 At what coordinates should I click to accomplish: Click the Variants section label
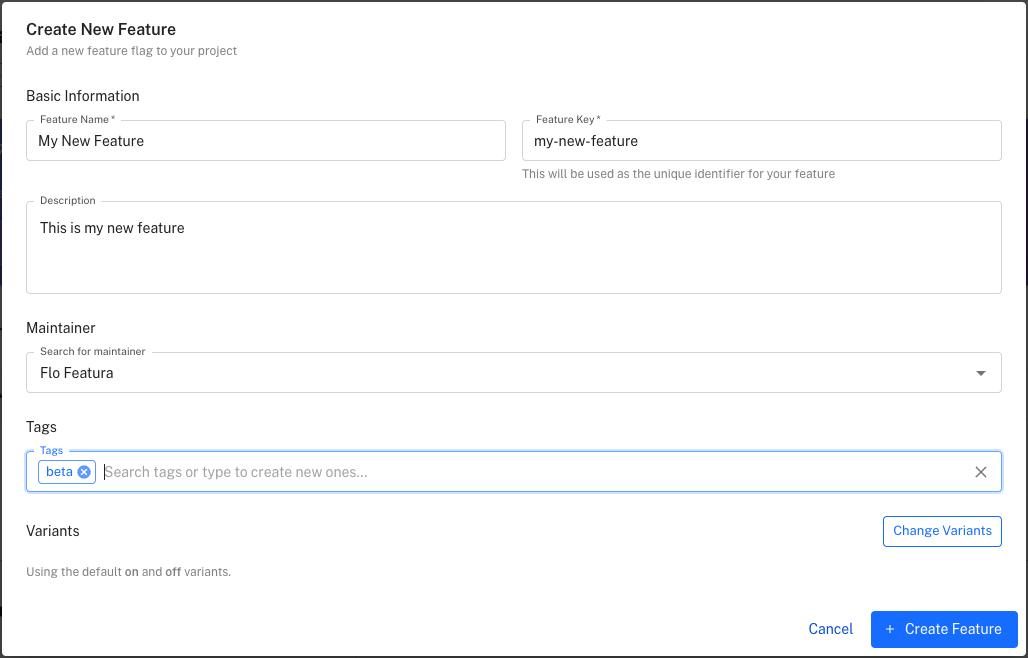[52, 531]
